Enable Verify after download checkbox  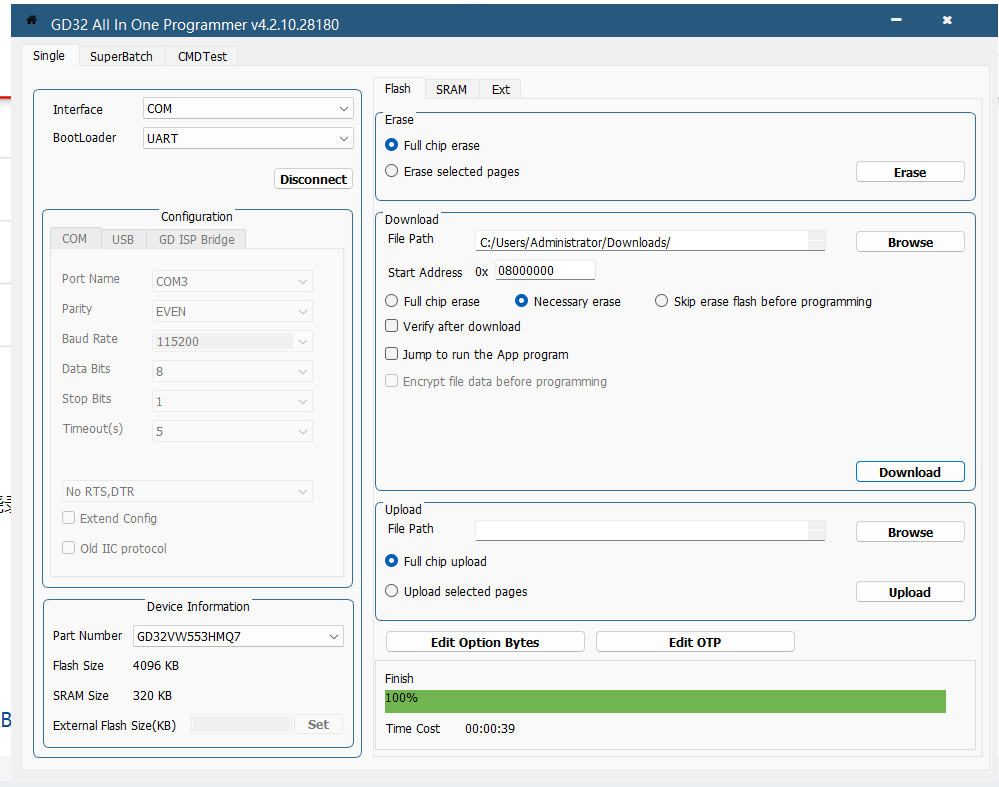coord(392,326)
